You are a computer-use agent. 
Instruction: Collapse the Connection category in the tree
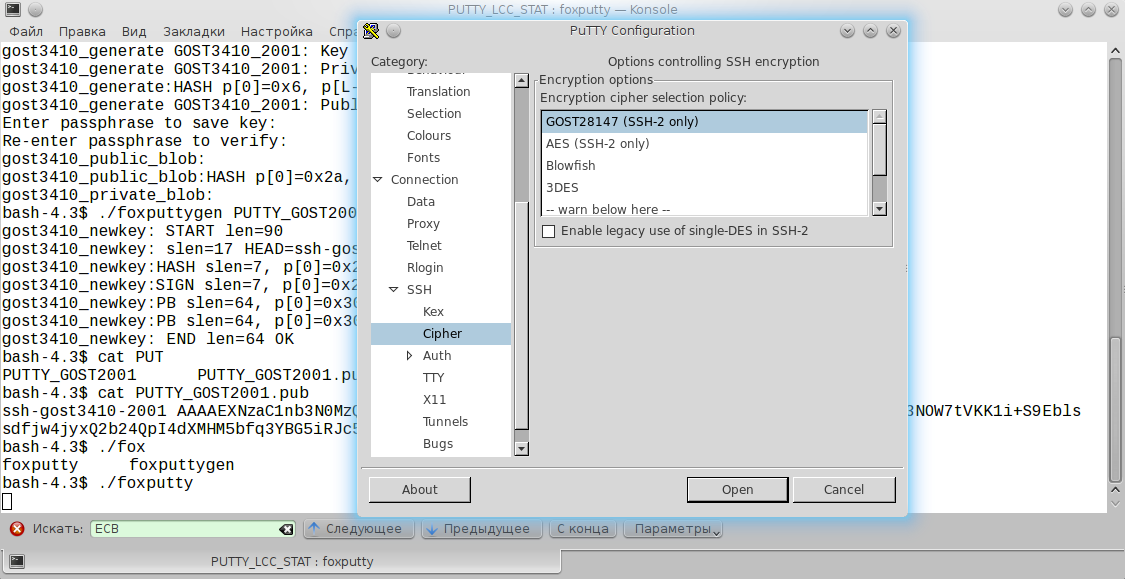(378, 180)
